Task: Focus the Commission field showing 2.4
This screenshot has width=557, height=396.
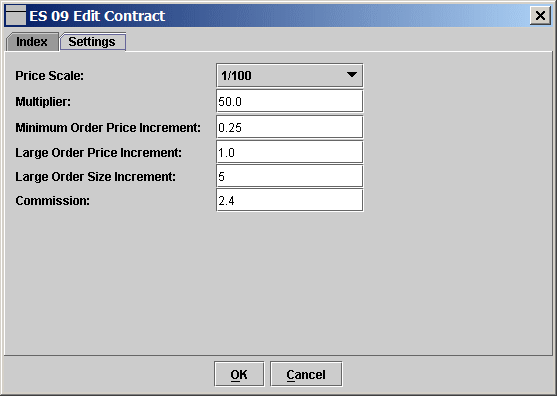Action: pos(290,200)
